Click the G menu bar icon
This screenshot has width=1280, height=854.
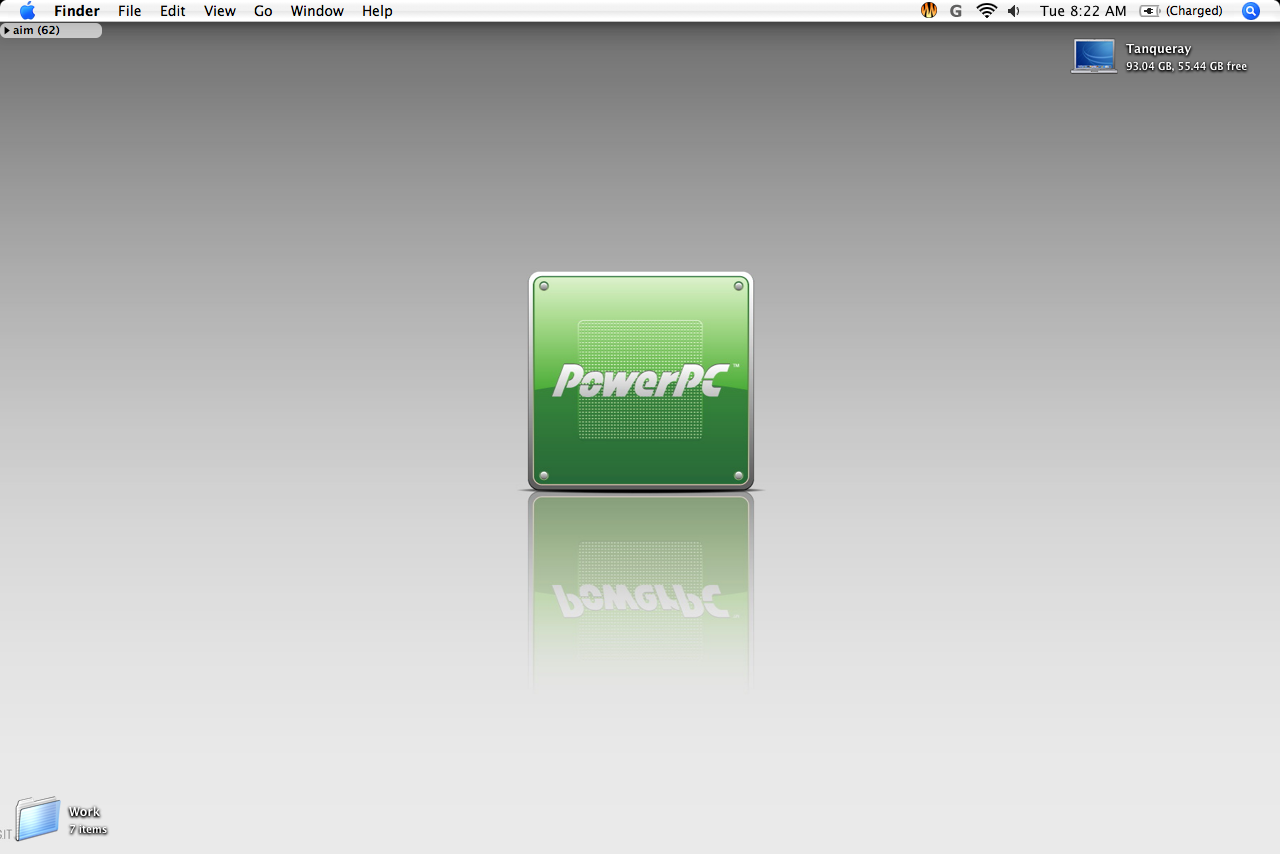tap(956, 11)
